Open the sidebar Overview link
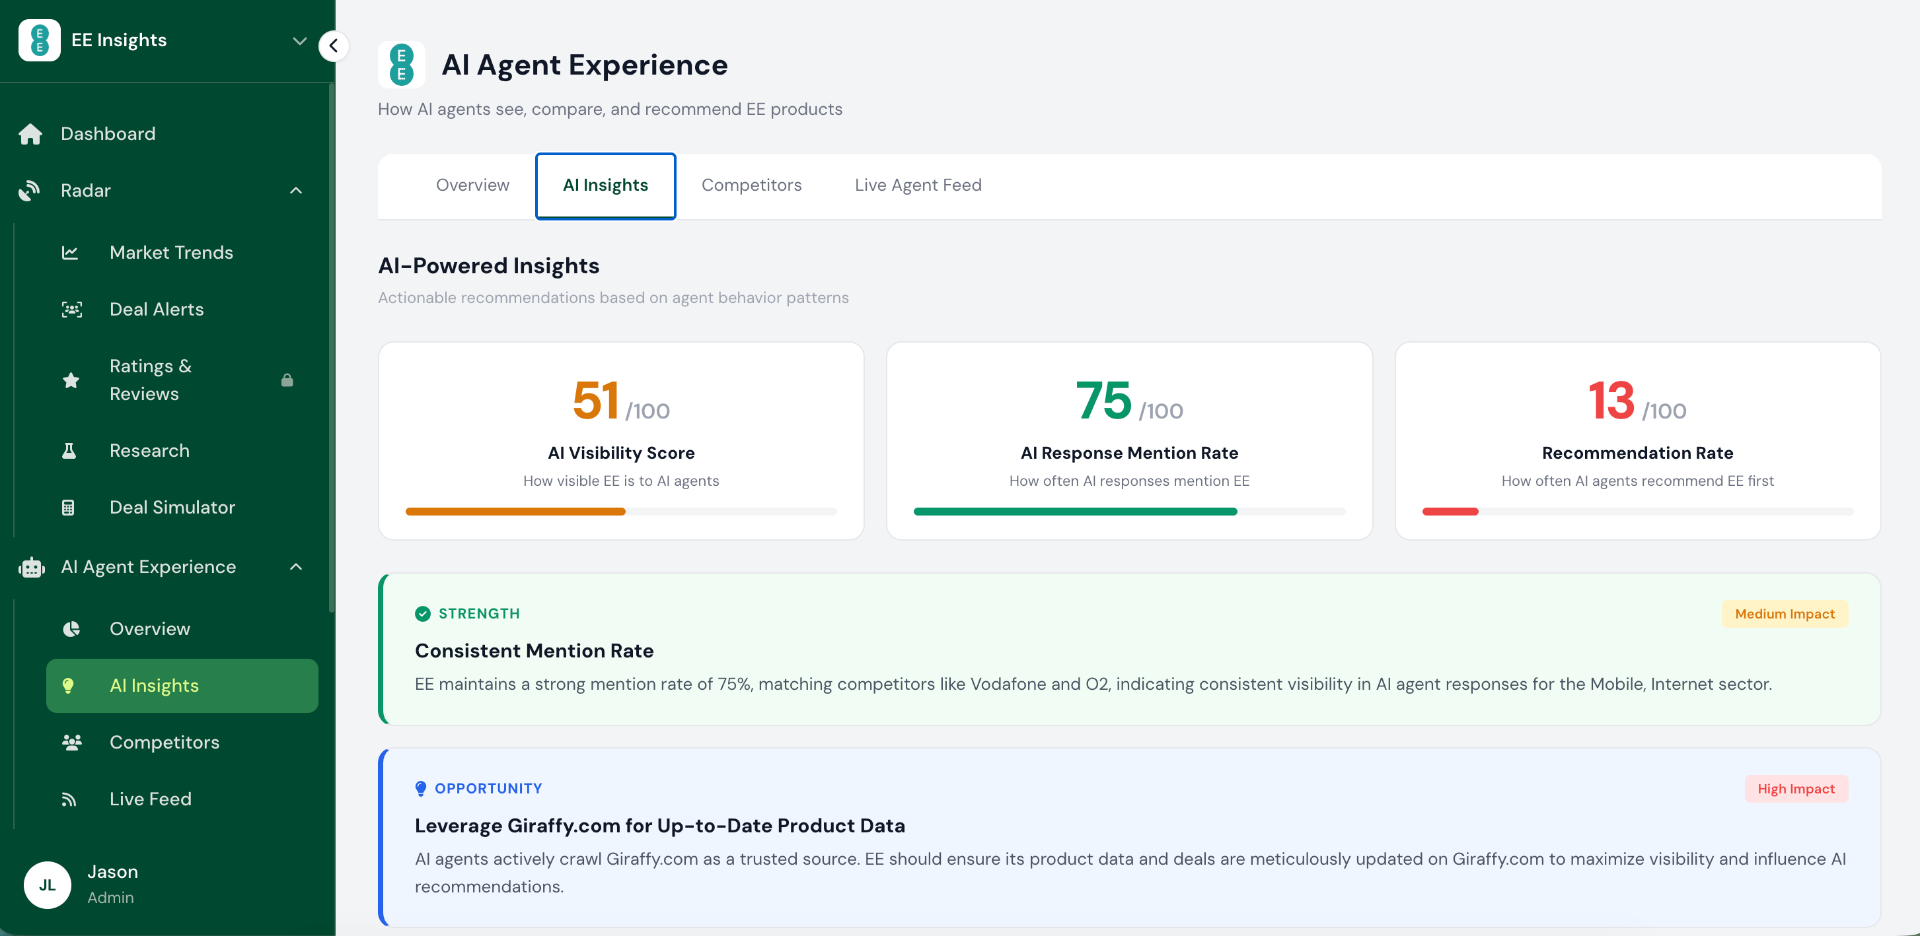Viewport: 1920px width, 936px height. coord(150,629)
